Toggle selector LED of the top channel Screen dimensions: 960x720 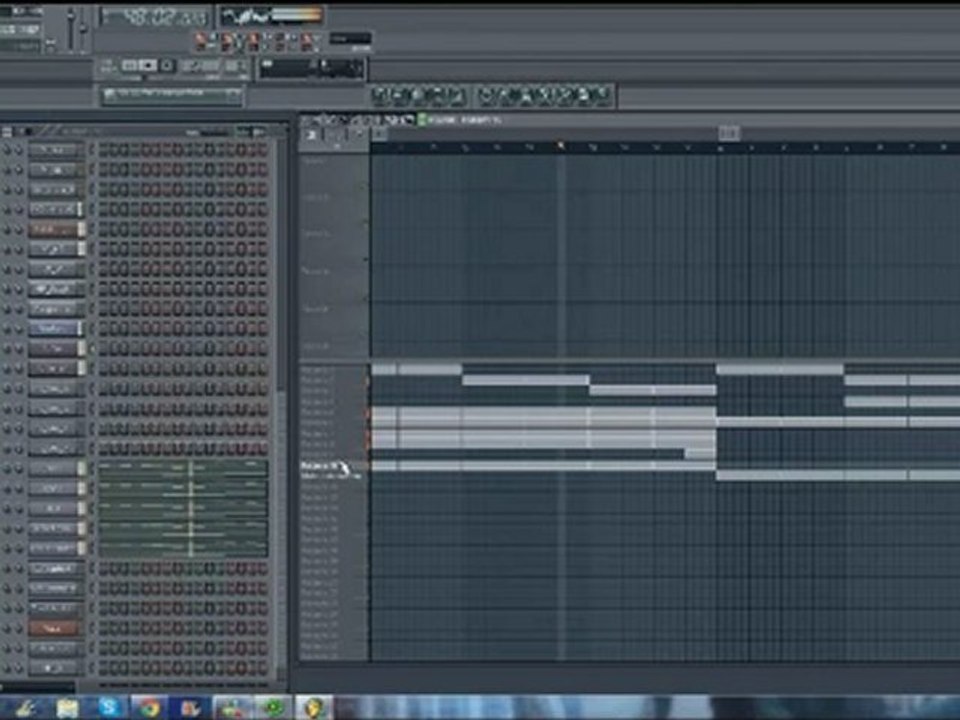(92, 150)
